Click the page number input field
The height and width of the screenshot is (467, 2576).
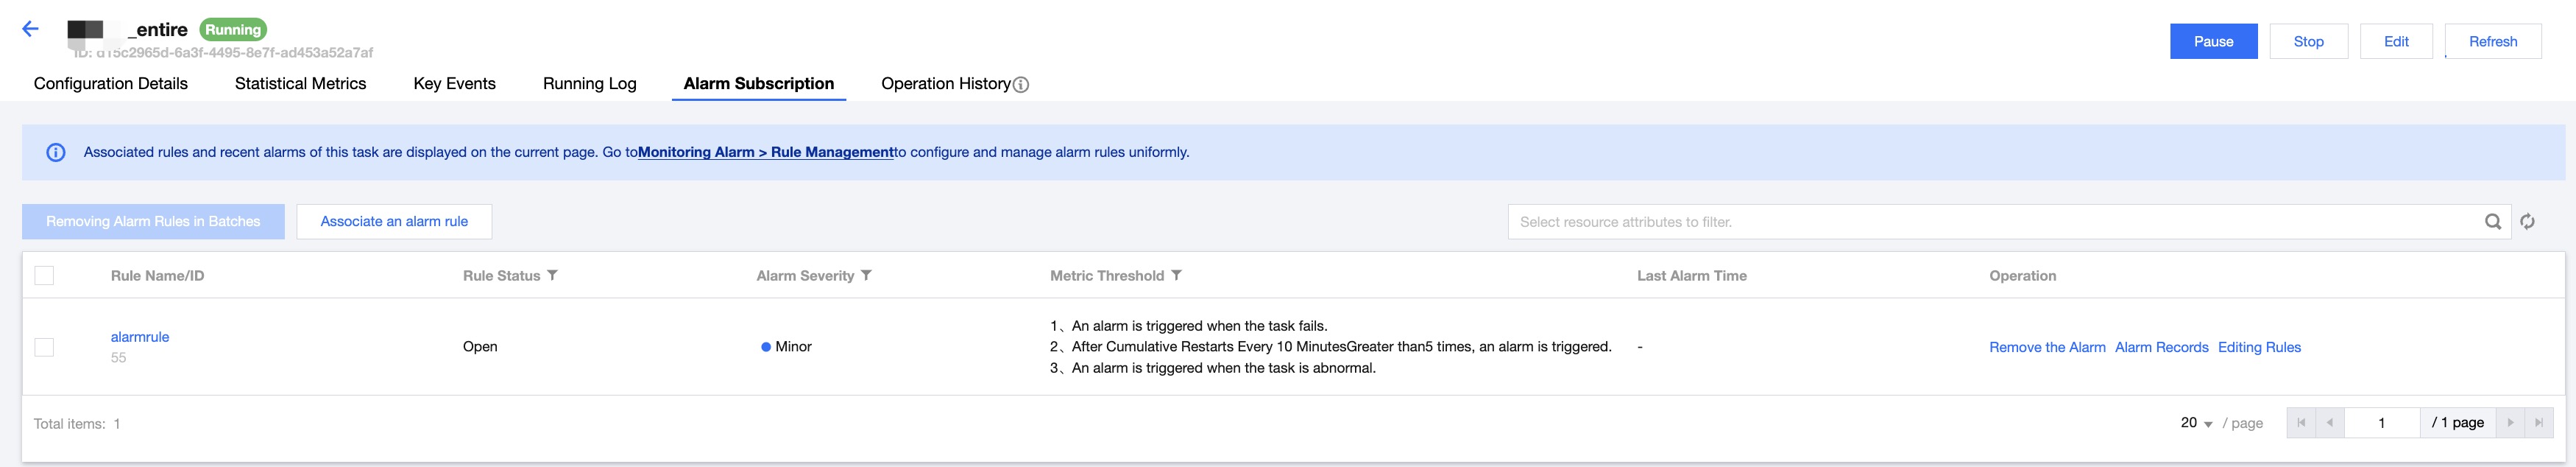[2382, 422]
